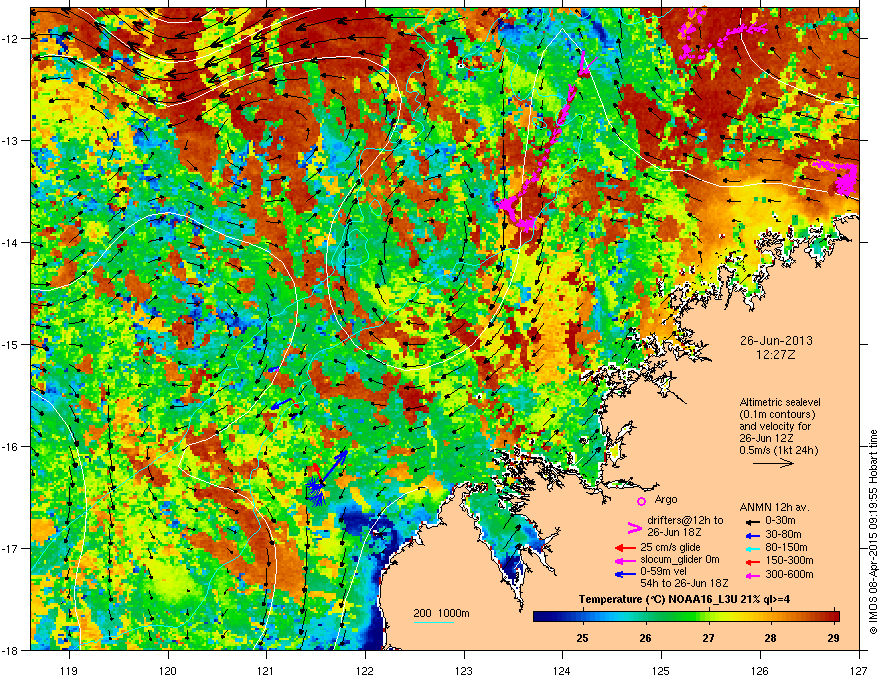Viewport: 880px width, 680px height.
Task: Click the red 25 cm/s glide arrow
Action: tap(625, 548)
